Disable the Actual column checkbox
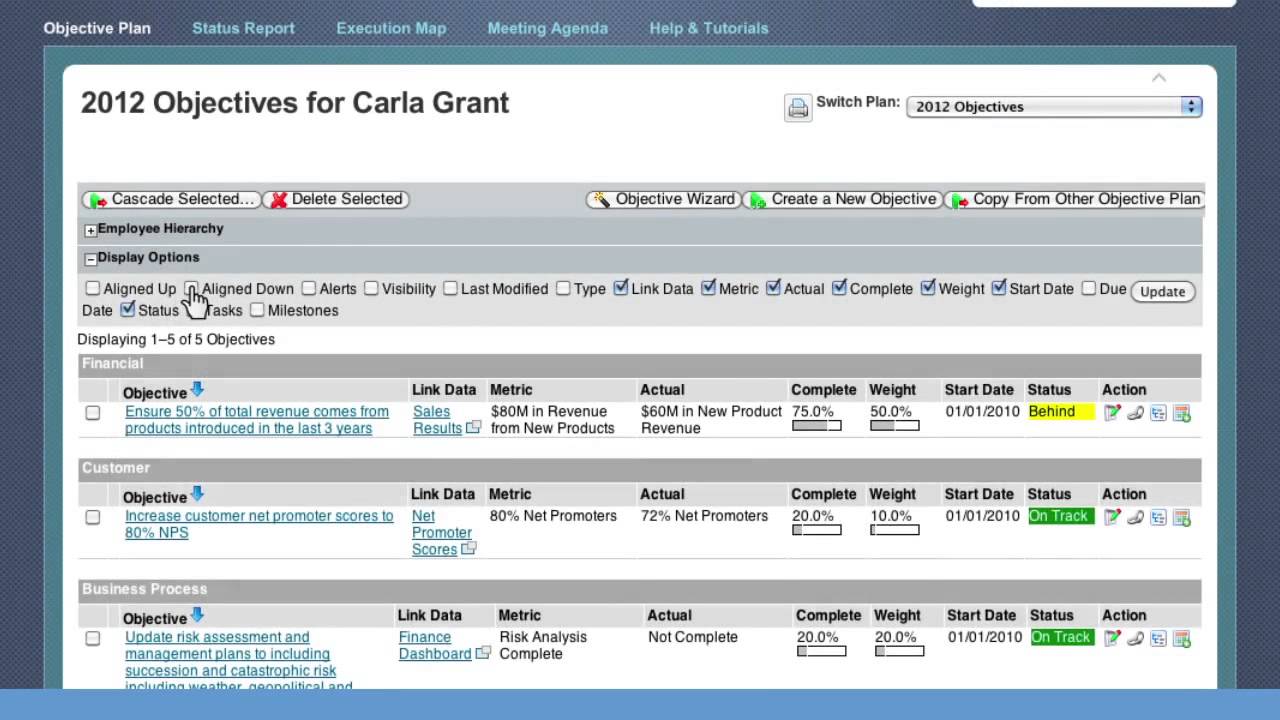Image resolution: width=1280 pixels, height=720 pixels. (x=773, y=288)
